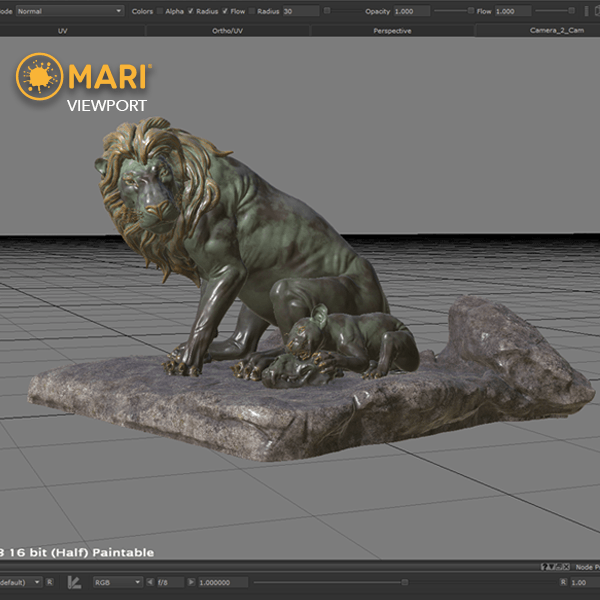
Task: Click the R reset button beside default dropdown
Action: coord(50,582)
